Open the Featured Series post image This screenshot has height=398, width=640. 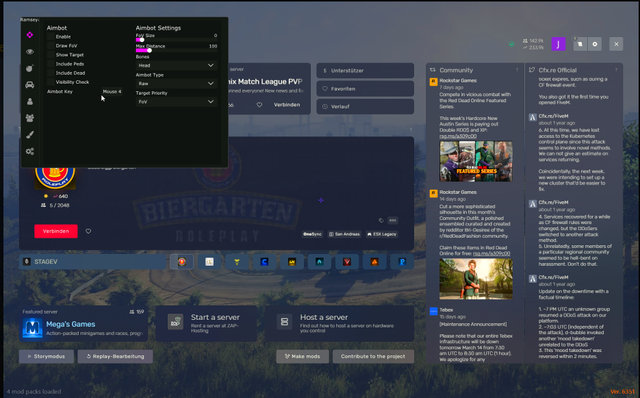(x=476, y=161)
